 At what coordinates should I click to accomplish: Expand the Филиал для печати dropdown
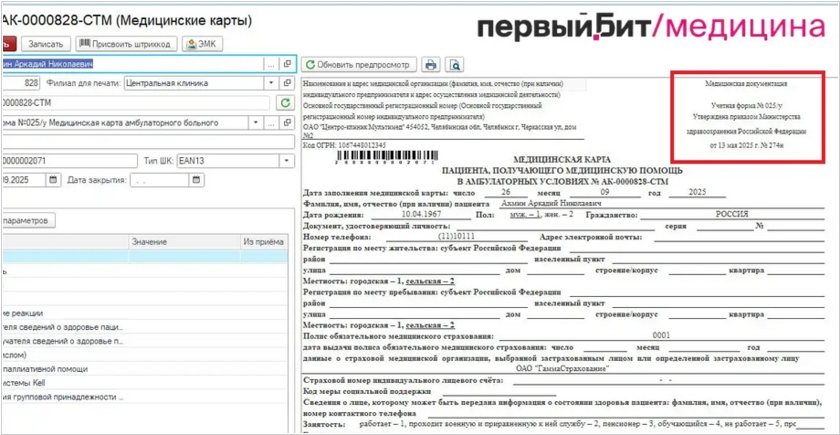click(x=270, y=83)
